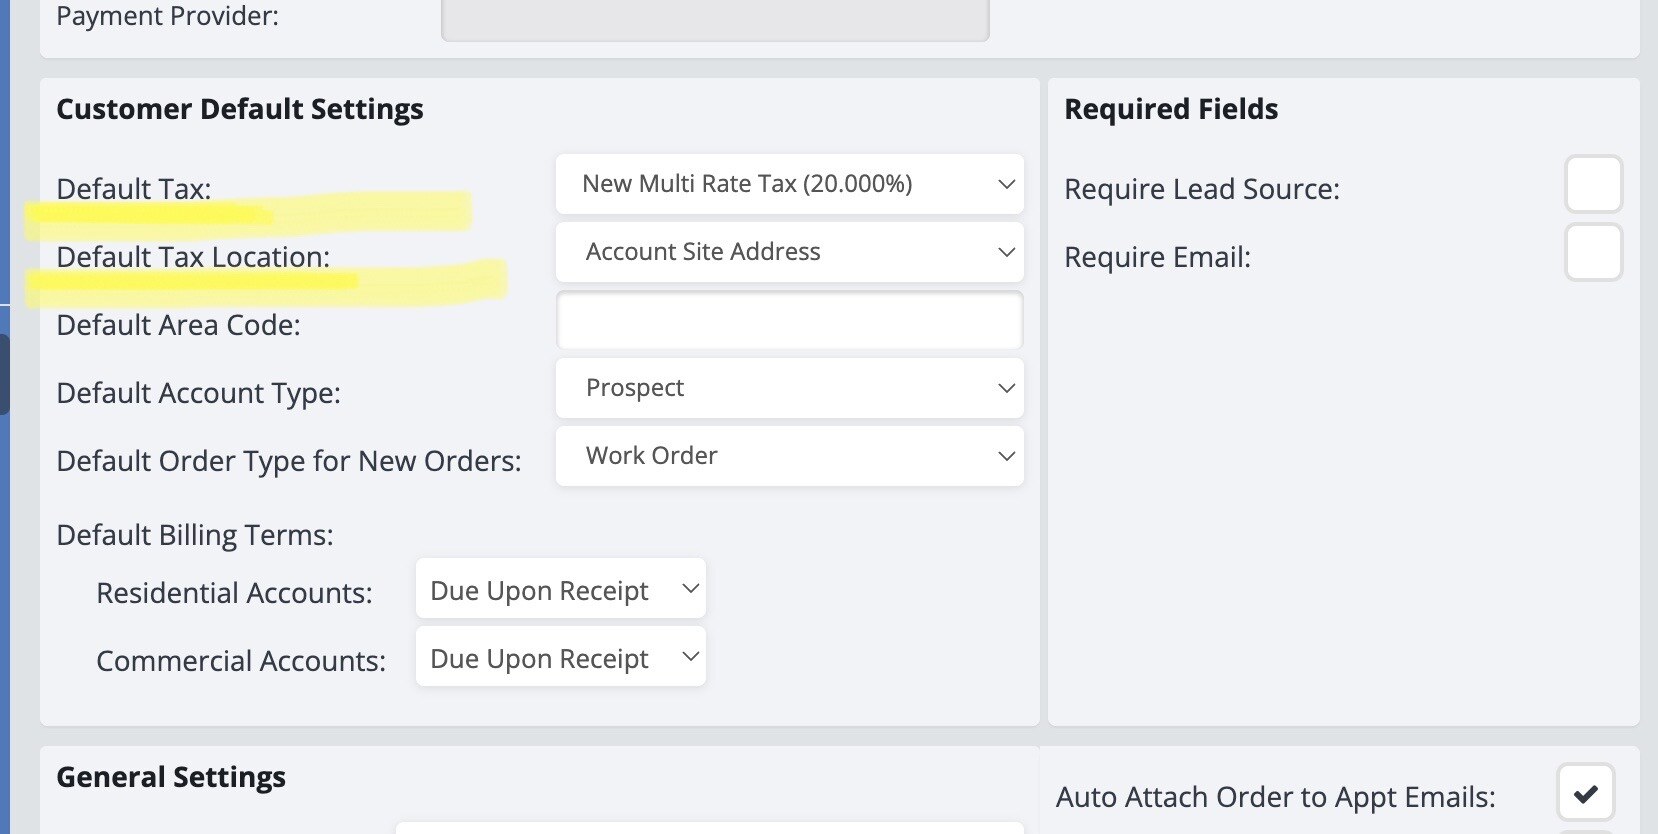Click the Required Fields heading
Screen dimensions: 1658x834
click(x=1171, y=109)
